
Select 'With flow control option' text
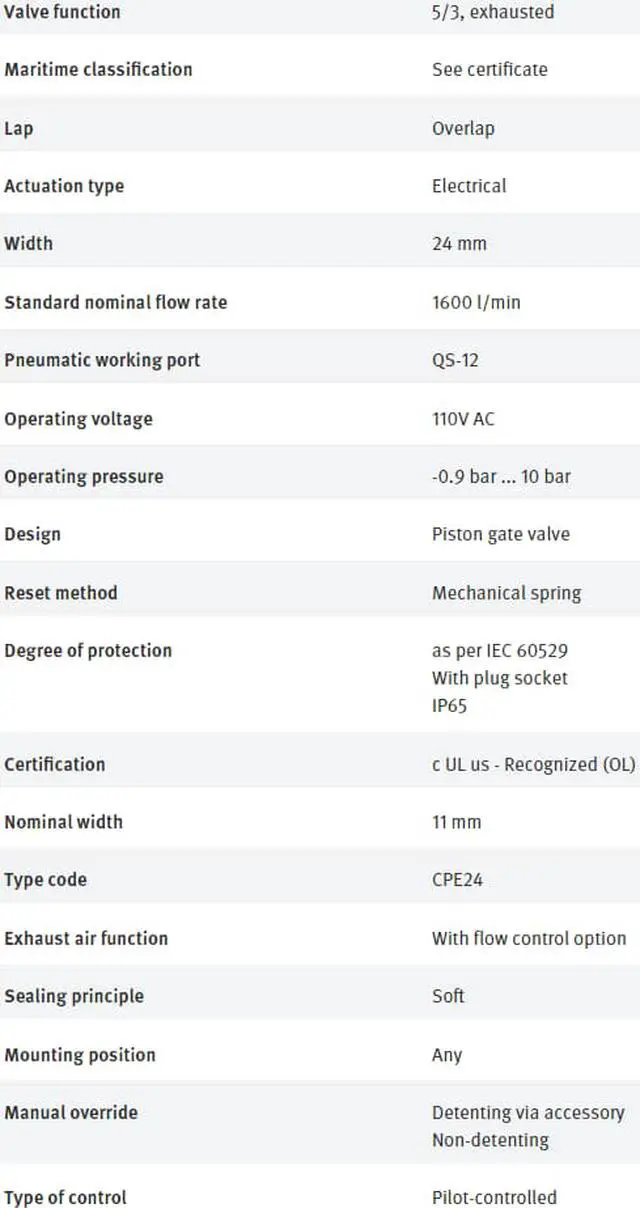coord(529,938)
